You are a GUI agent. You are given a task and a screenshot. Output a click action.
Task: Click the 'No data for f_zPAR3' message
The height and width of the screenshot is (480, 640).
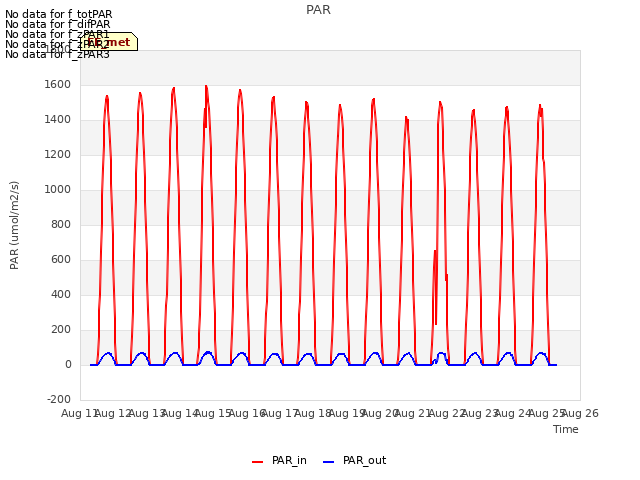[57, 54]
